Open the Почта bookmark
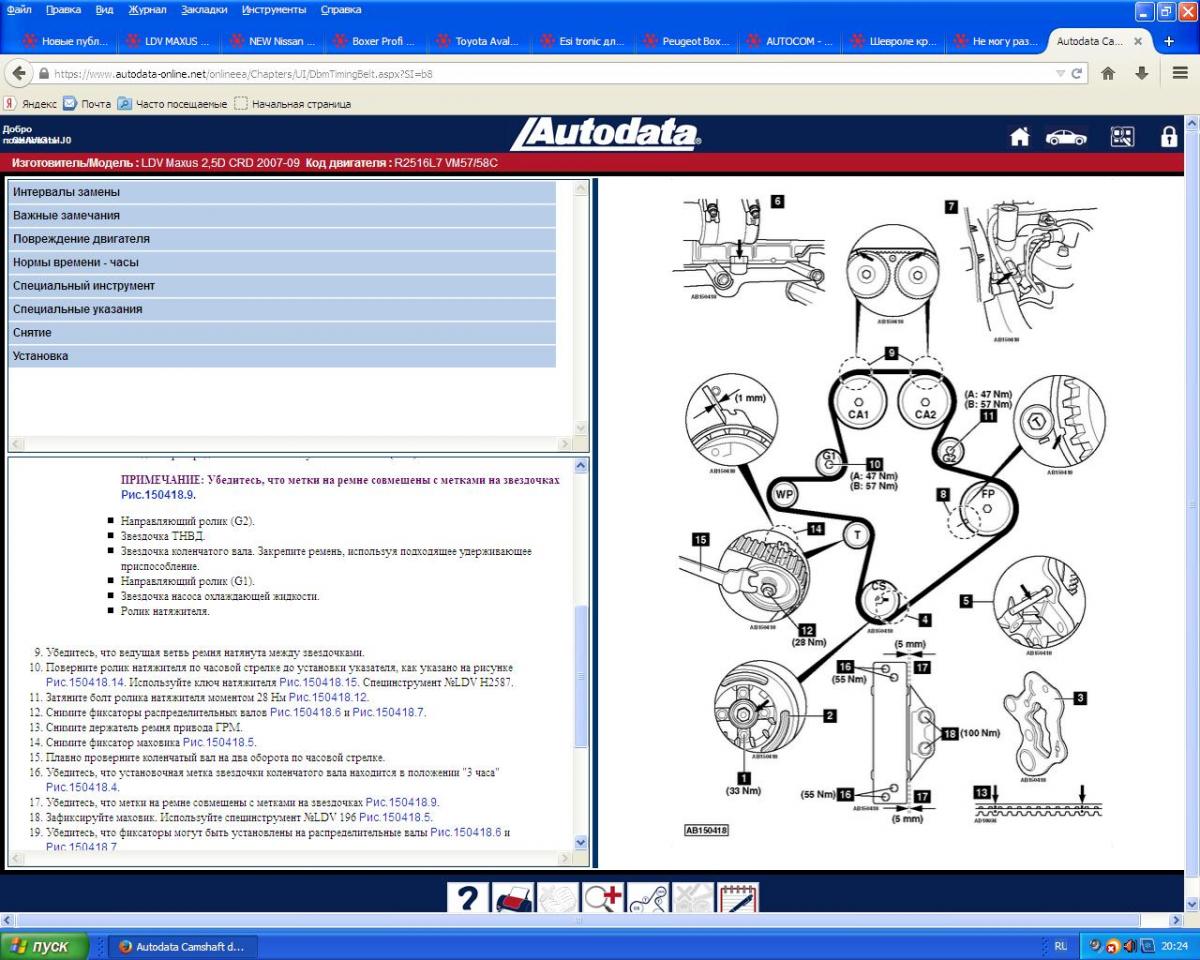 (x=87, y=103)
